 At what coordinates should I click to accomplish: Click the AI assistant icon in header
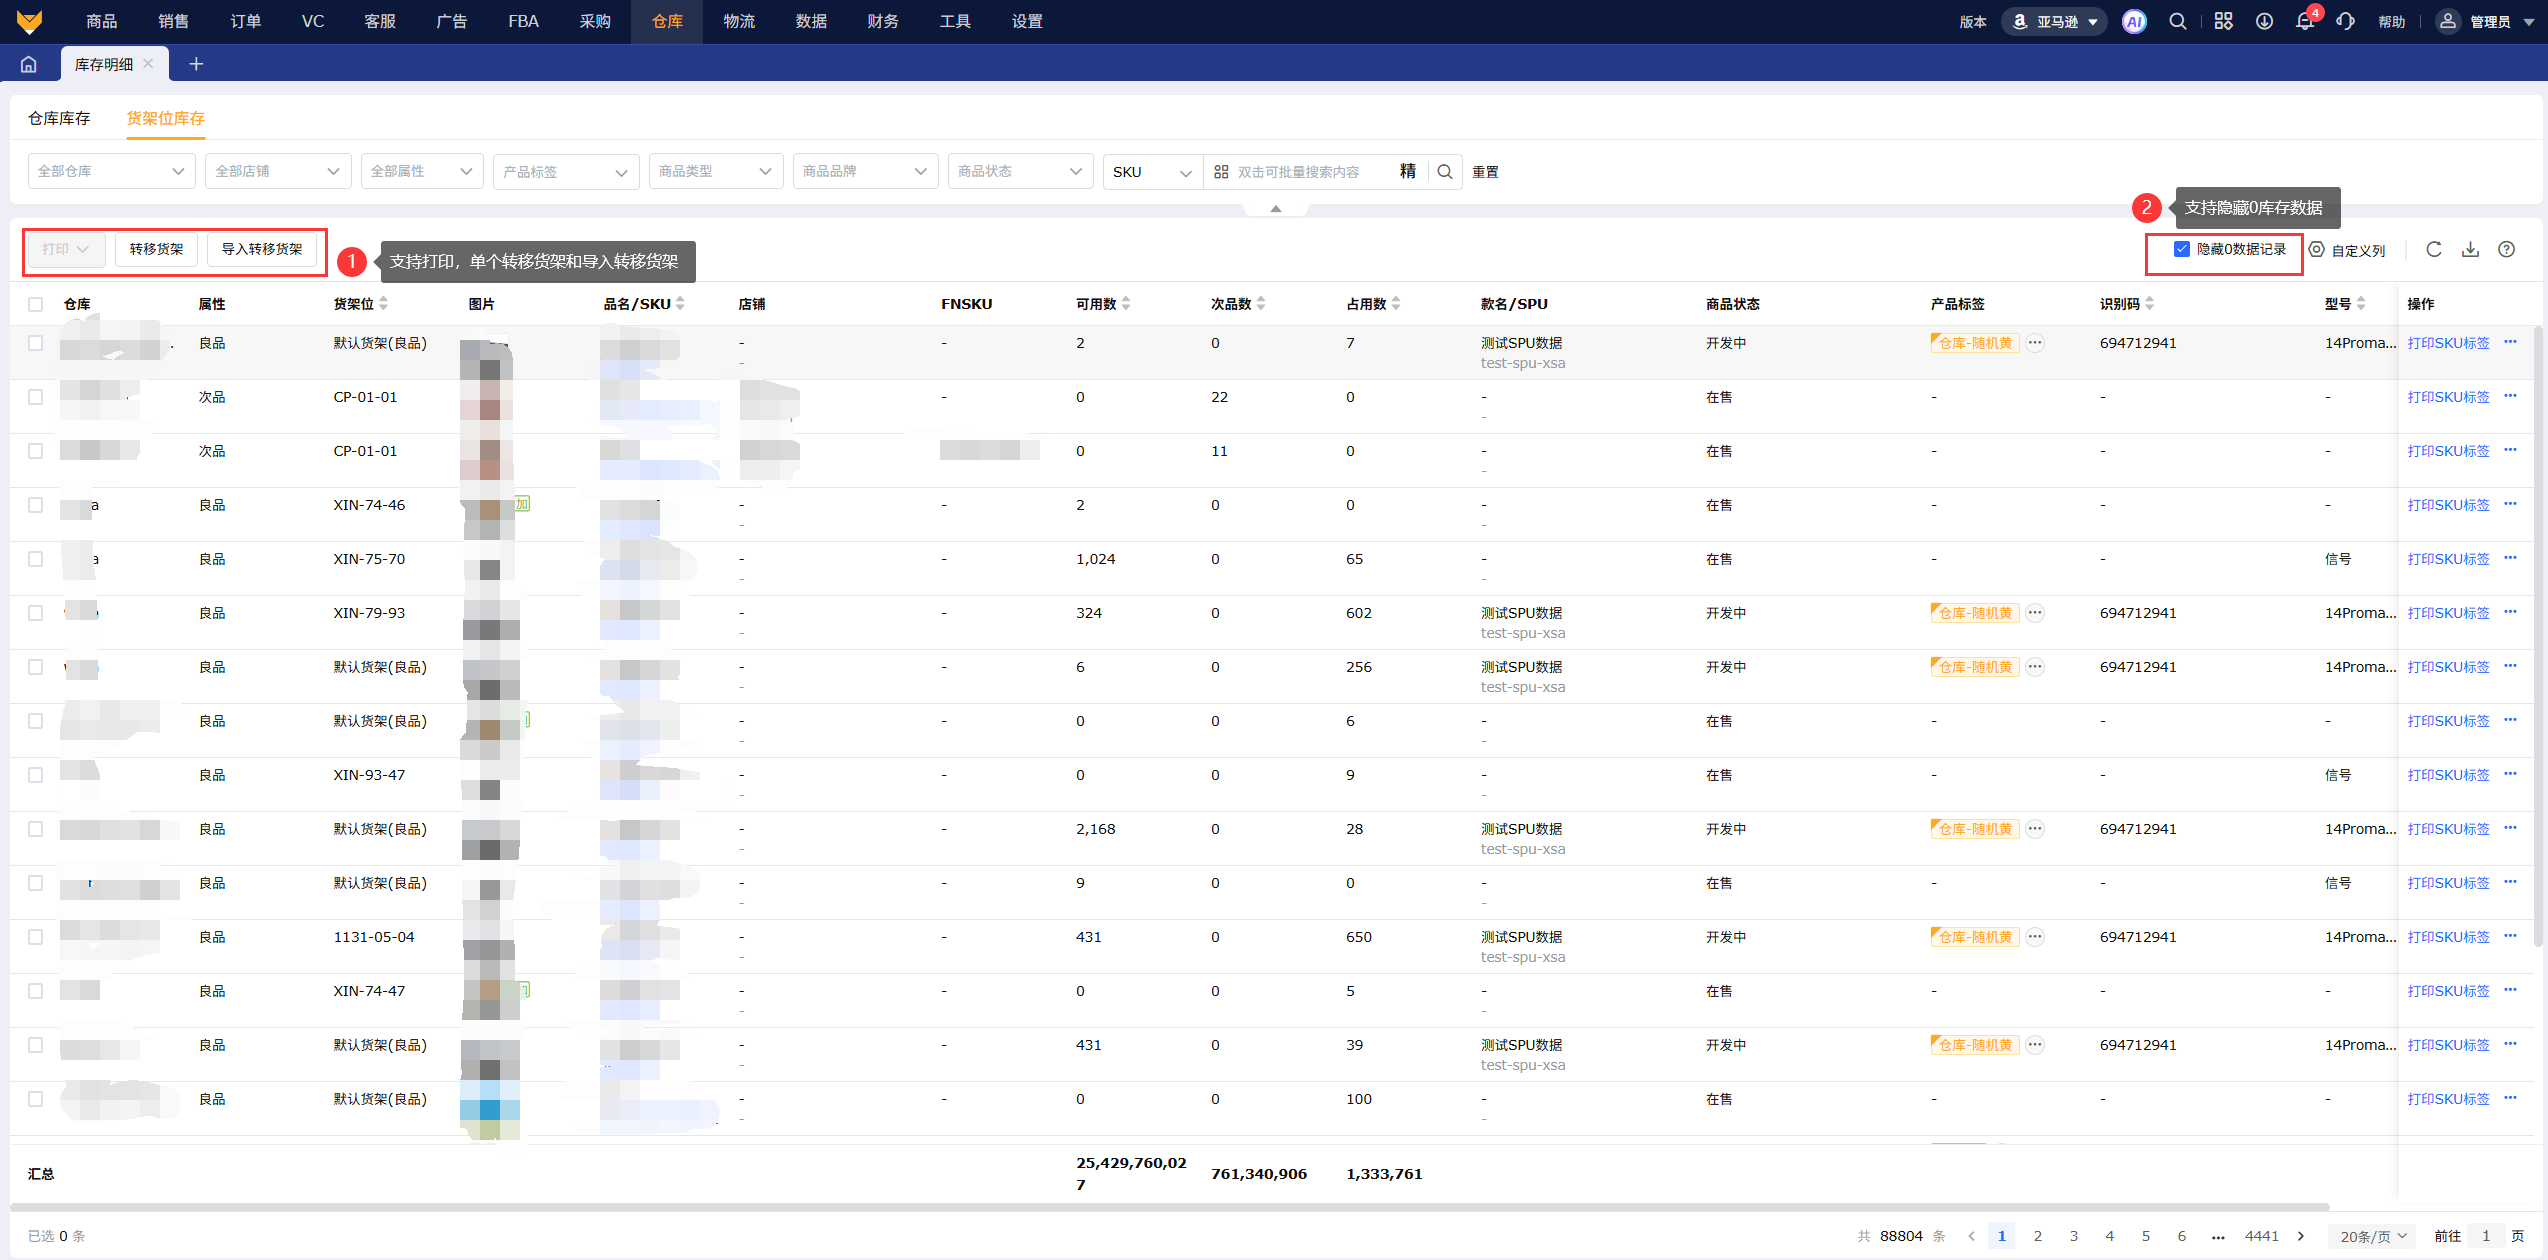2134,22
